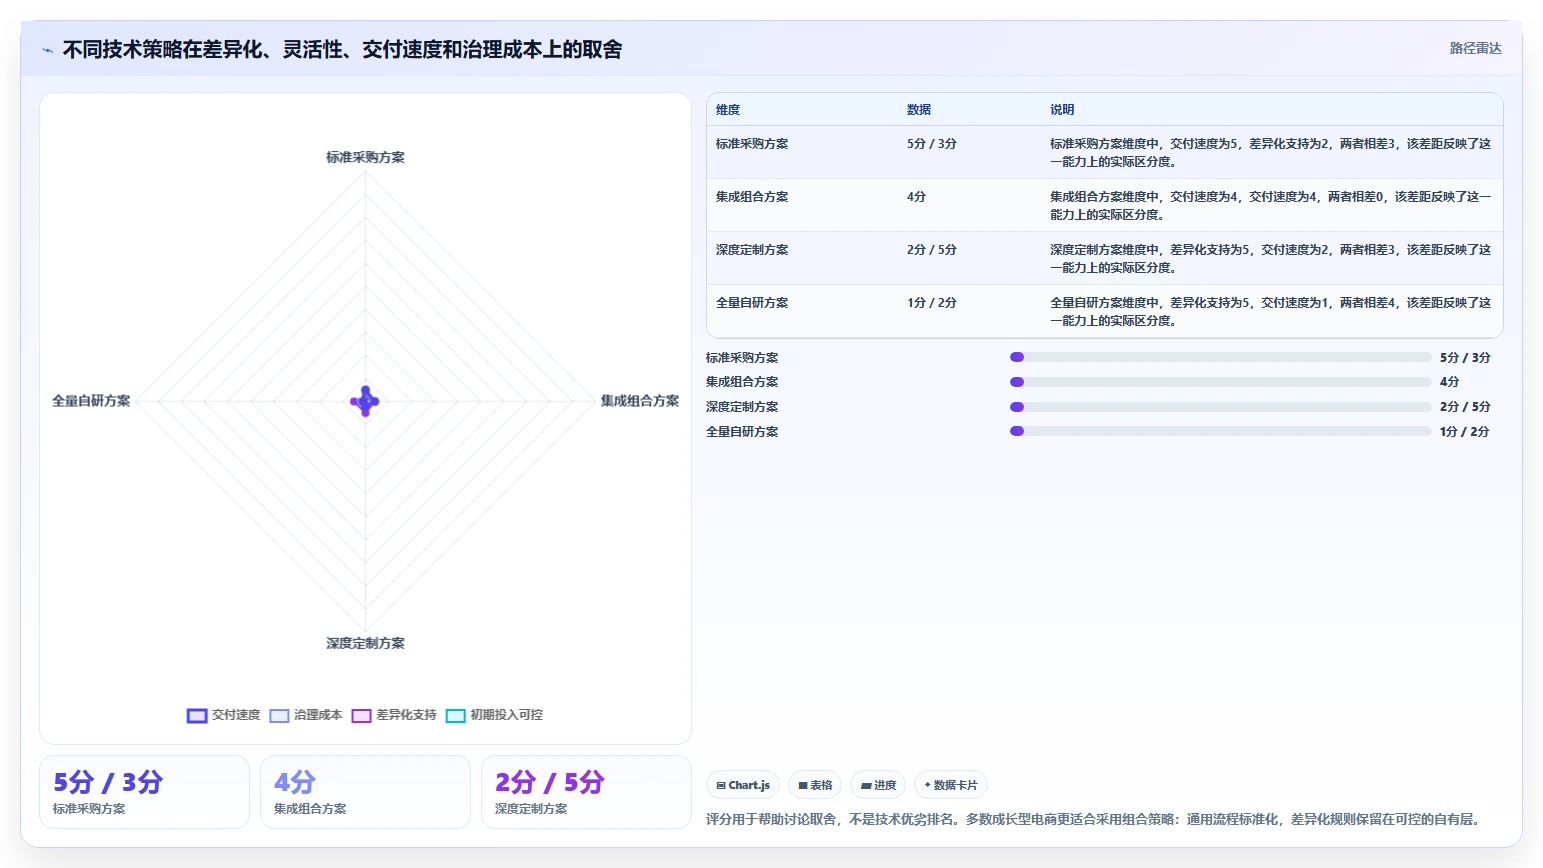Click the 集成组合方案 label in the progress list

click(x=742, y=382)
